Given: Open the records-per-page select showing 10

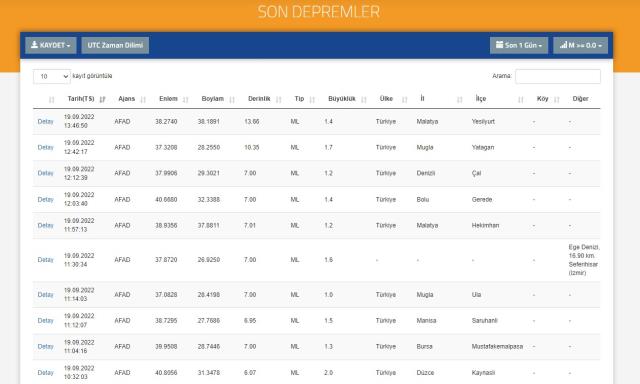Looking at the screenshot, I should [x=52, y=76].
